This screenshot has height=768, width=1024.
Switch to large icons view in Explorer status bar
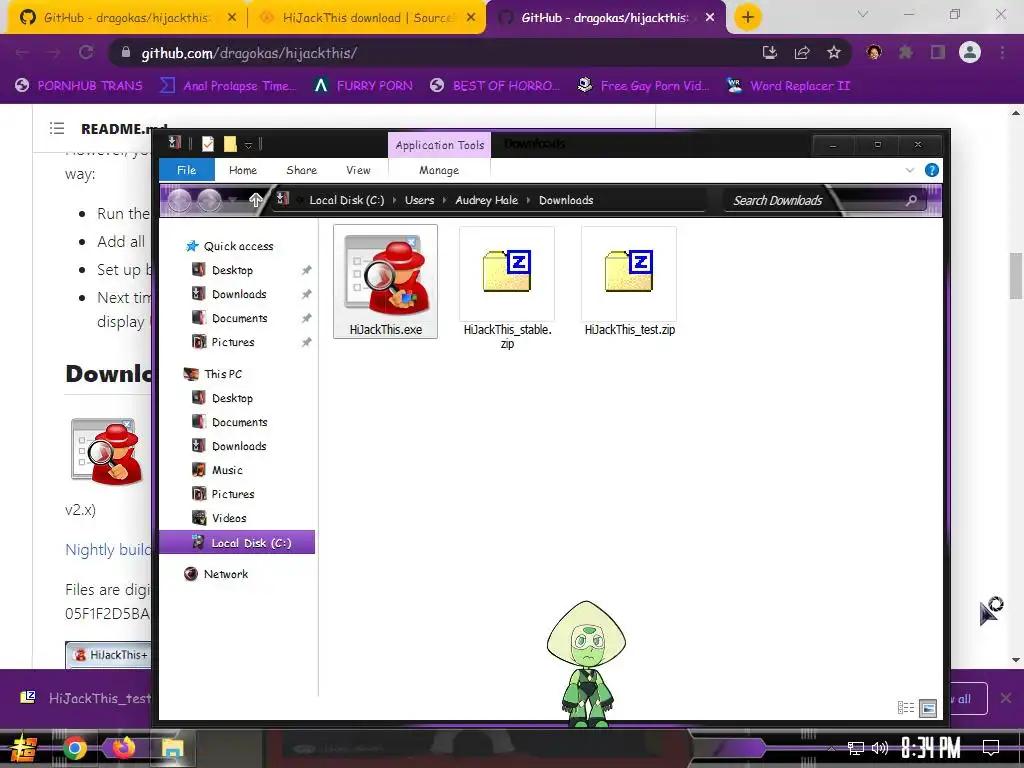click(927, 707)
